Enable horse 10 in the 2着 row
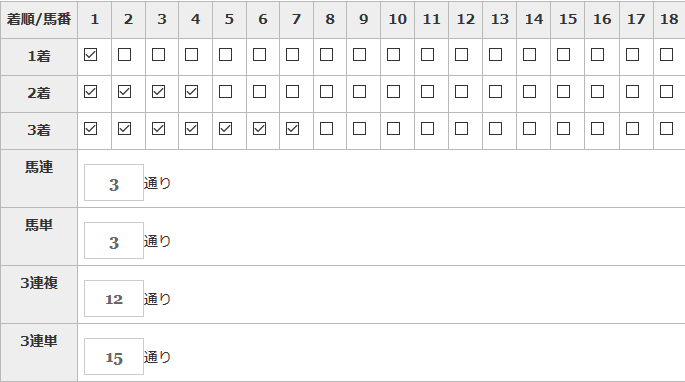This screenshot has height=382, width=685. pyautogui.click(x=393, y=92)
